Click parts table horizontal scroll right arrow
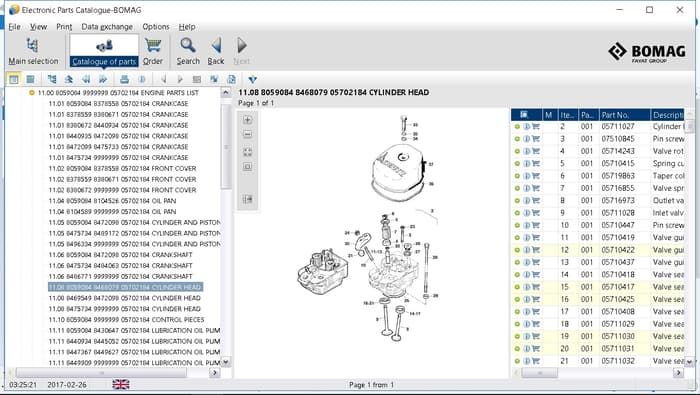This screenshot has width=700, height=395. point(679,373)
